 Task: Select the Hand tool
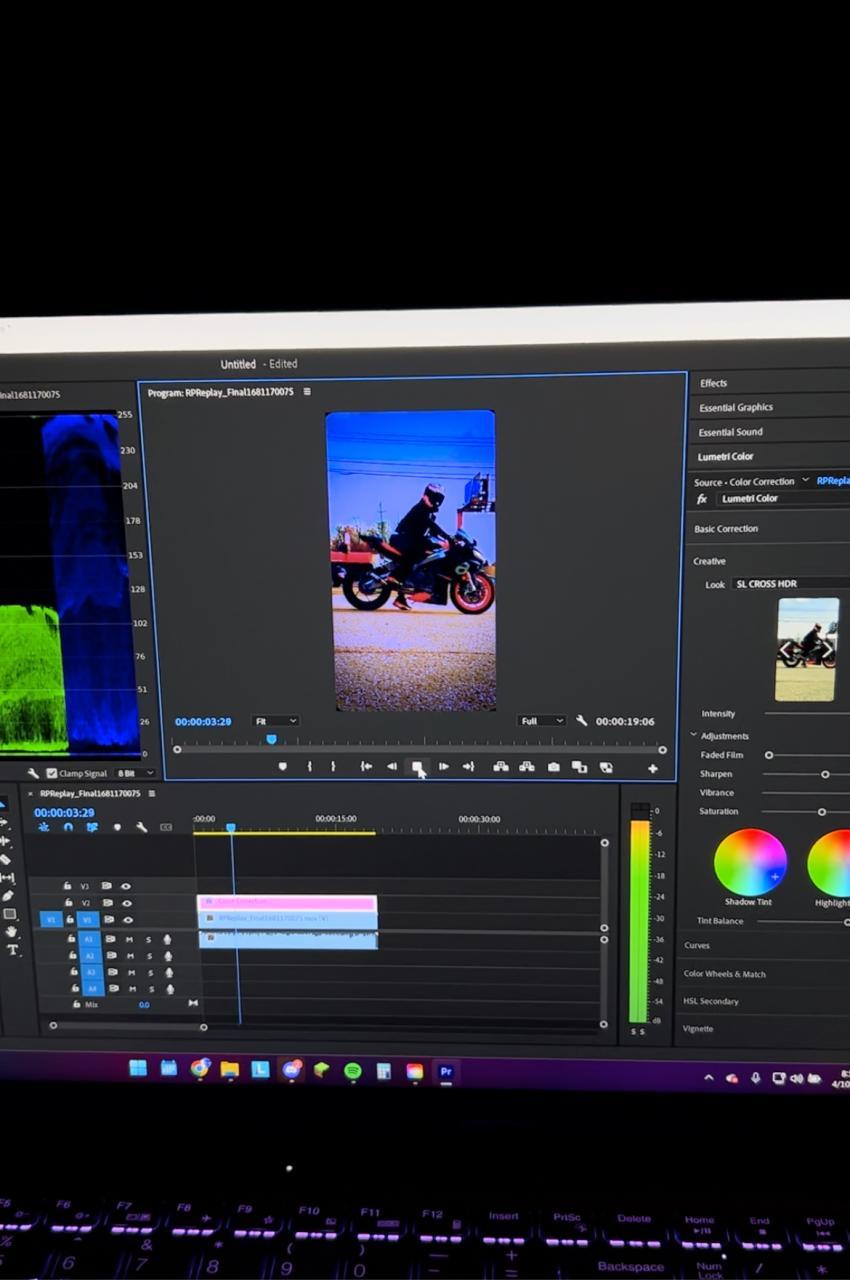pos(12,932)
